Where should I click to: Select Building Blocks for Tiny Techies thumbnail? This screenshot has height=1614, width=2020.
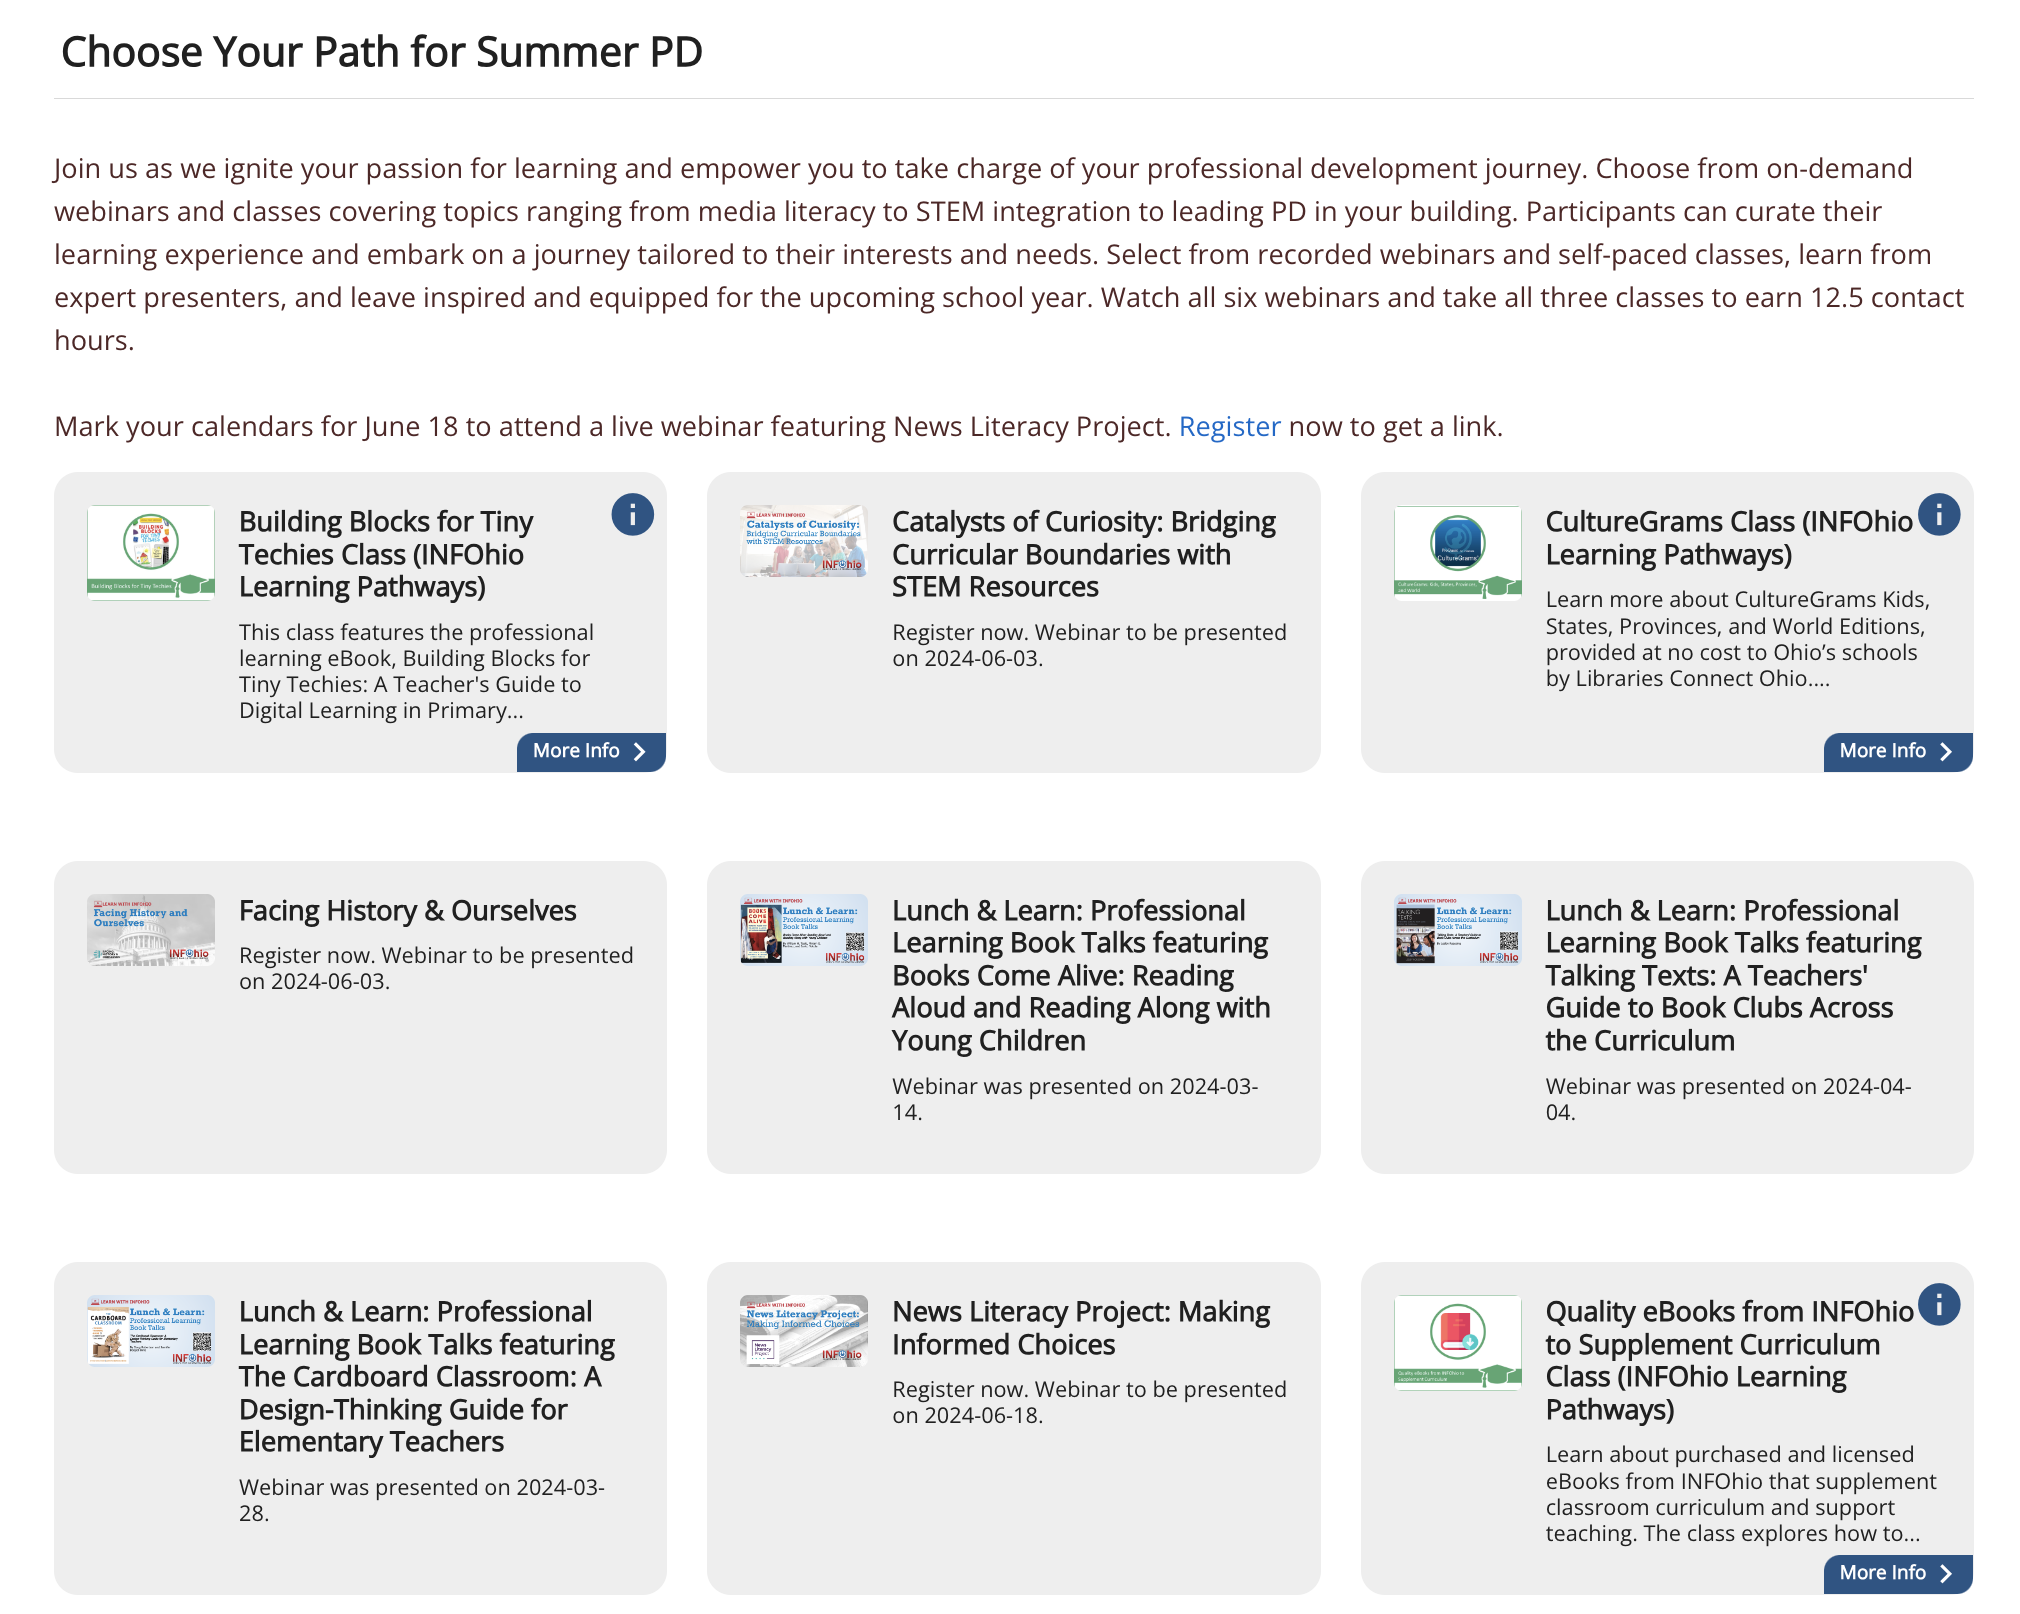[x=151, y=553]
